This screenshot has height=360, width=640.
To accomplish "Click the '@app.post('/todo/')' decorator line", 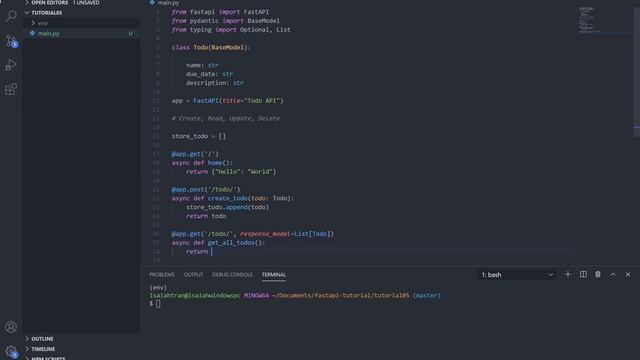I will 206,189.
